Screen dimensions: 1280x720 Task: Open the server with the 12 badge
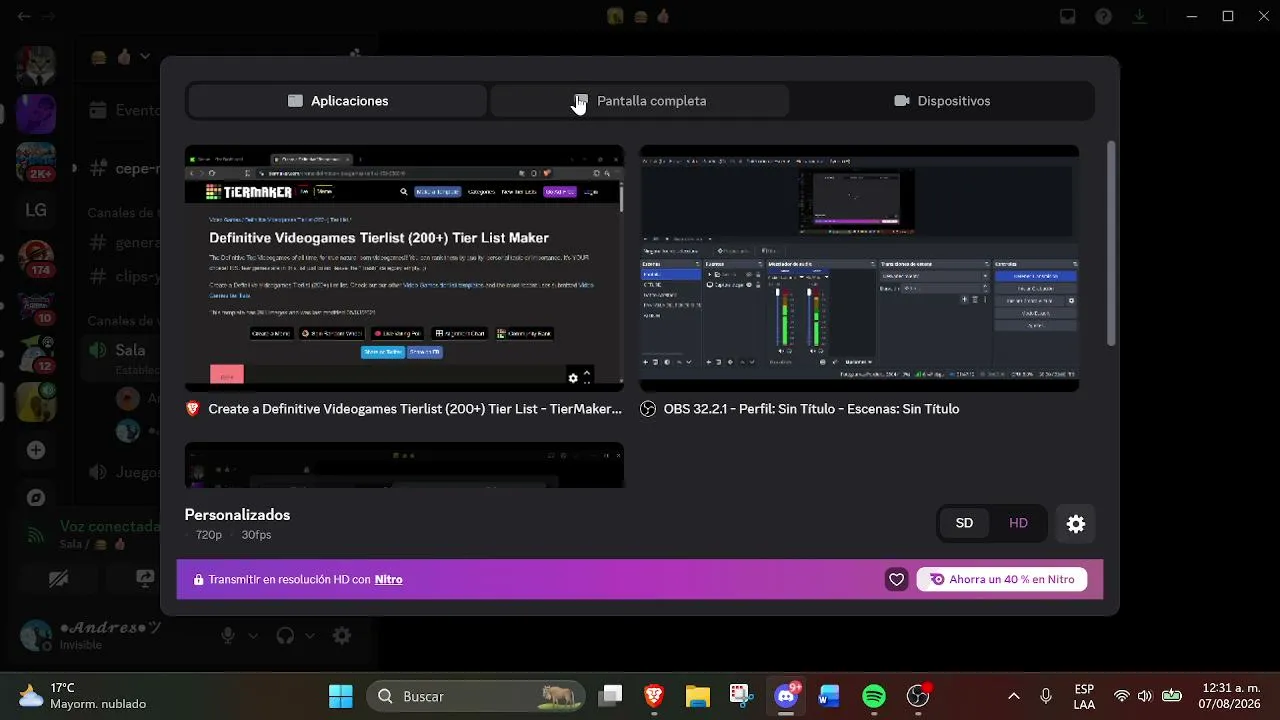click(x=36, y=354)
